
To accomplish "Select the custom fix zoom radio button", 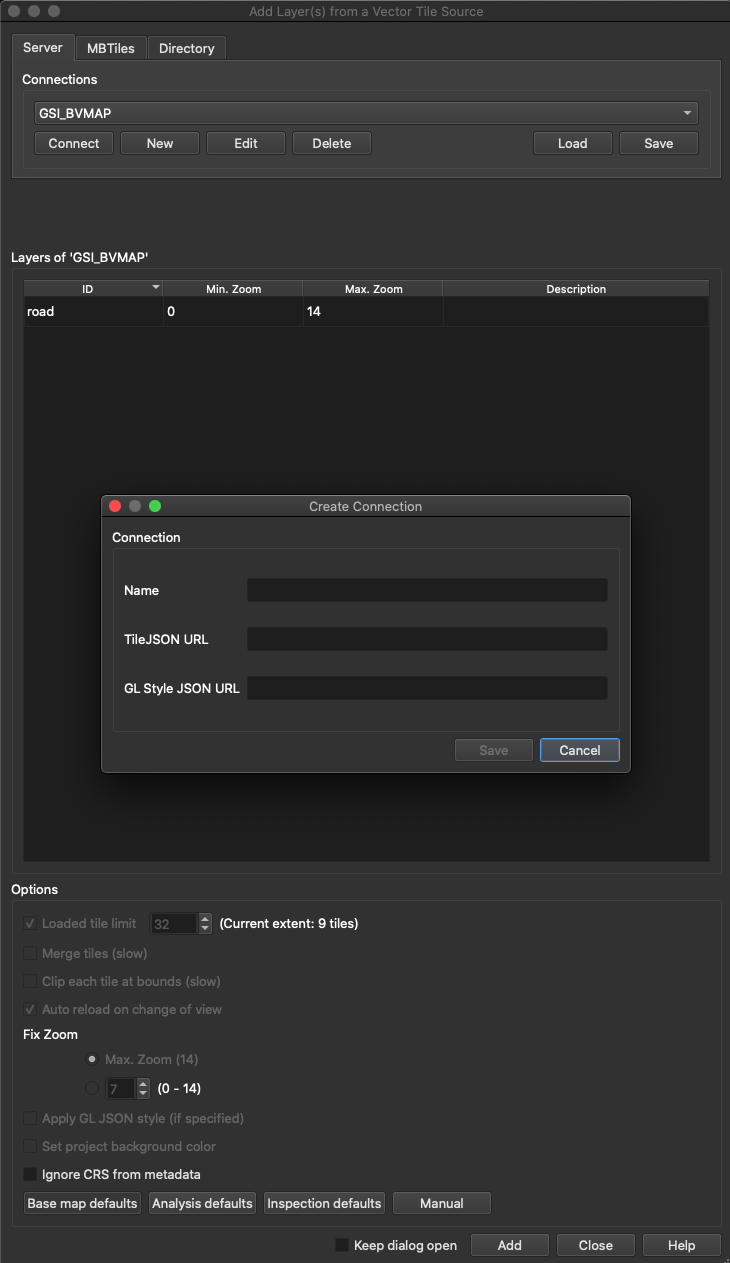I will pyautogui.click(x=93, y=1088).
